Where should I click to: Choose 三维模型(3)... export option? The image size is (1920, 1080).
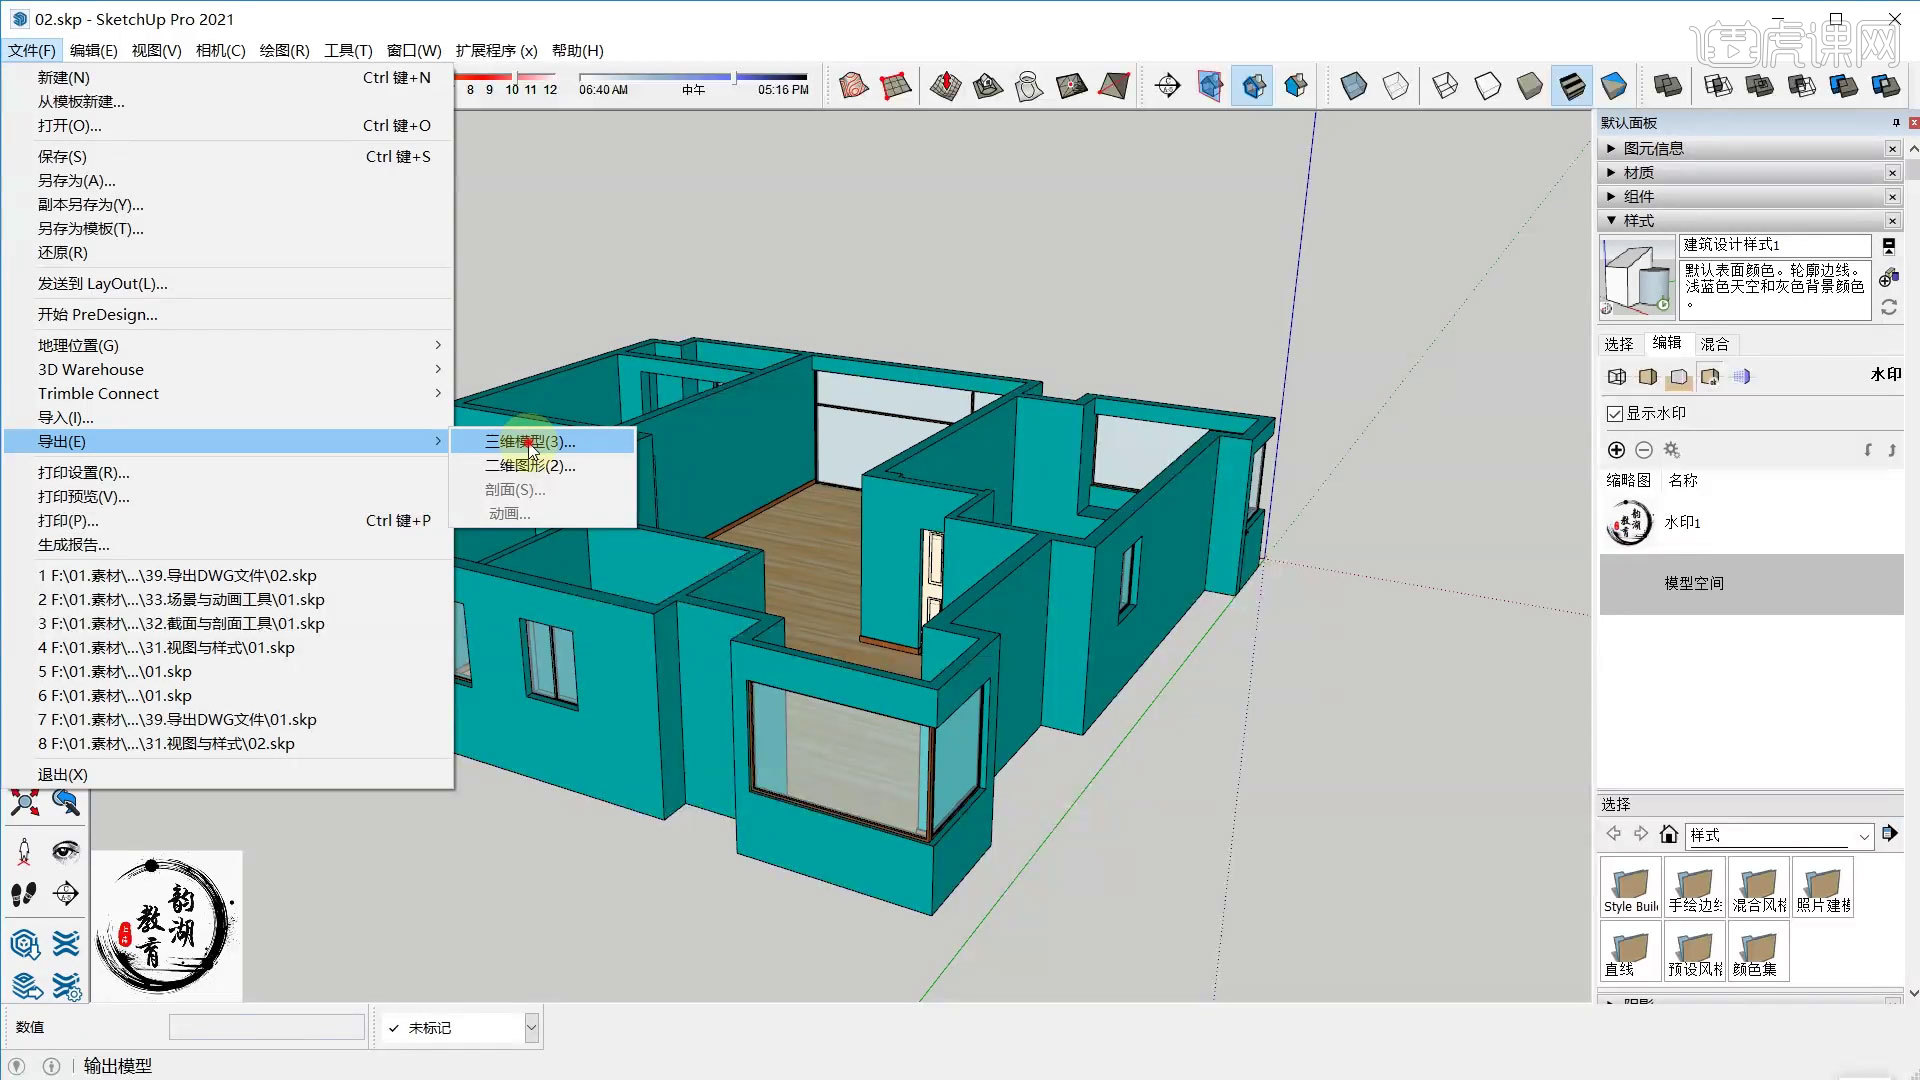click(543, 441)
